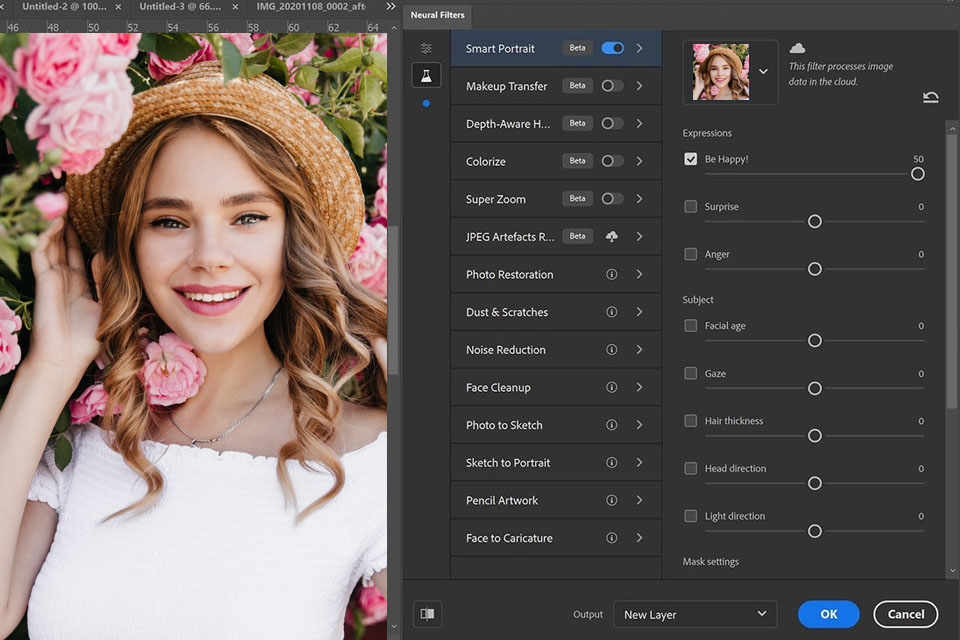
Task: Show info for Face to Caricature
Action: (612, 538)
